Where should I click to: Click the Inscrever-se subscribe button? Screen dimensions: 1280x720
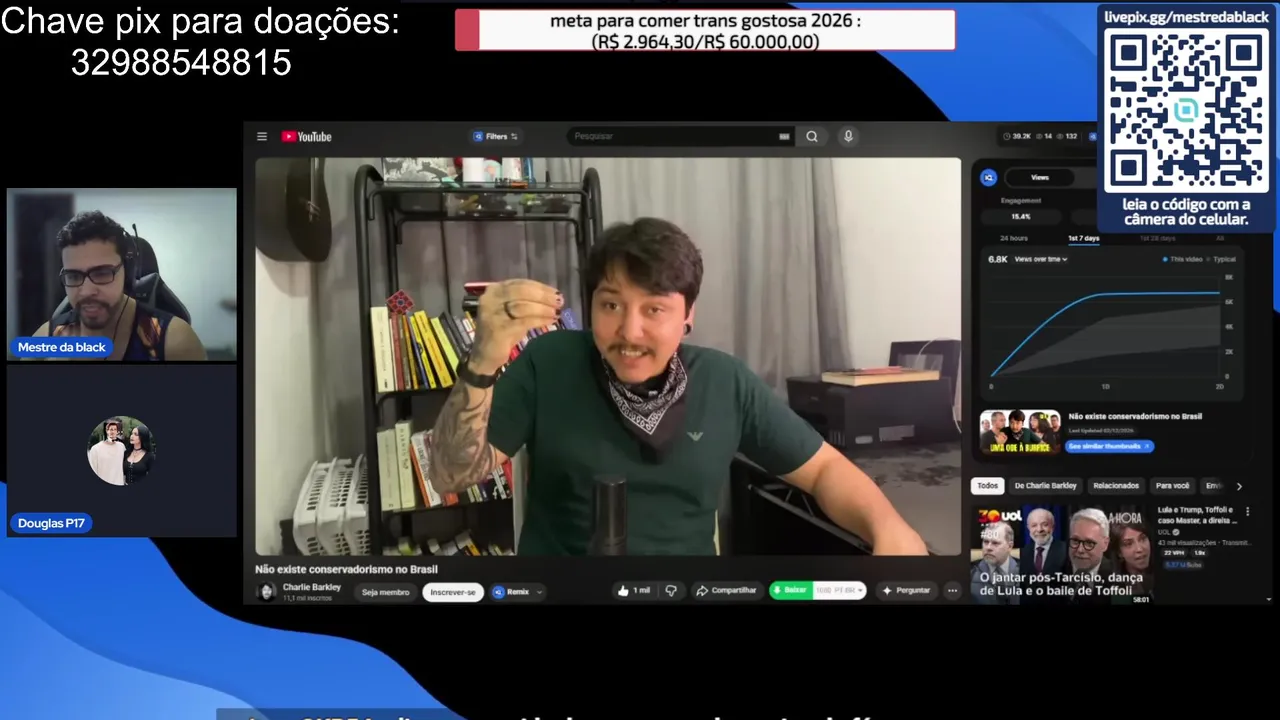(x=453, y=592)
